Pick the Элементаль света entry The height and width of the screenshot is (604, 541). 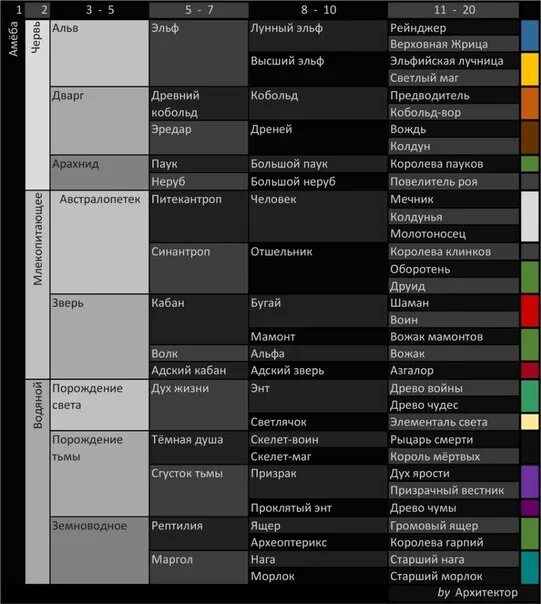[x=454, y=422]
